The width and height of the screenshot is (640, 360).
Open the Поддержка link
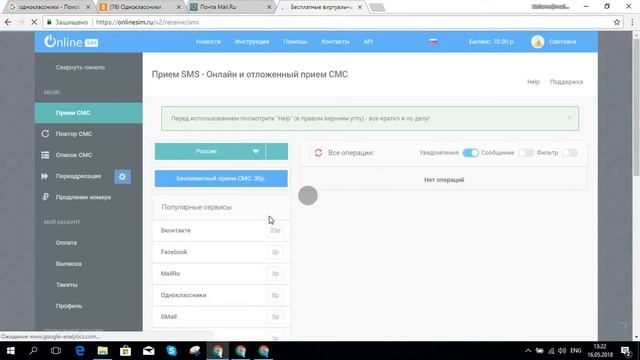click(566, 82)
